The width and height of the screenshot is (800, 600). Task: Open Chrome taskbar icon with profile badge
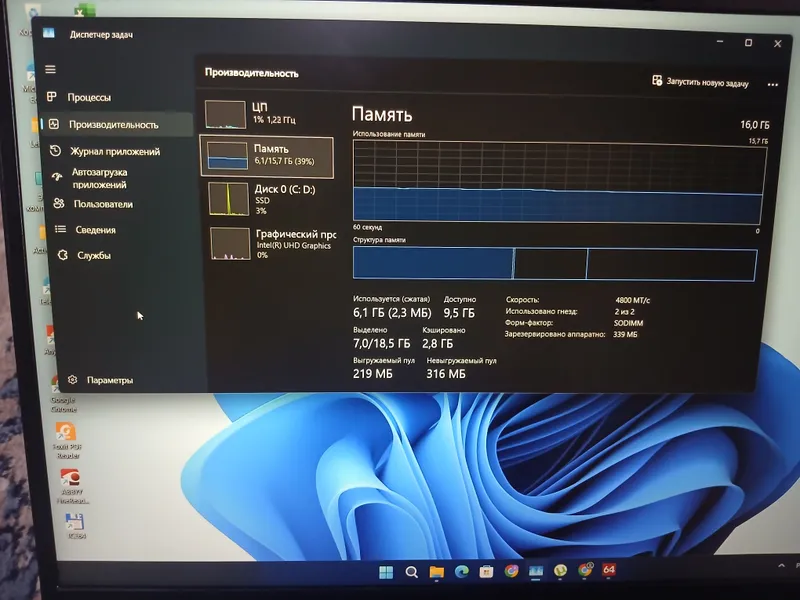[x=585, y=570]
